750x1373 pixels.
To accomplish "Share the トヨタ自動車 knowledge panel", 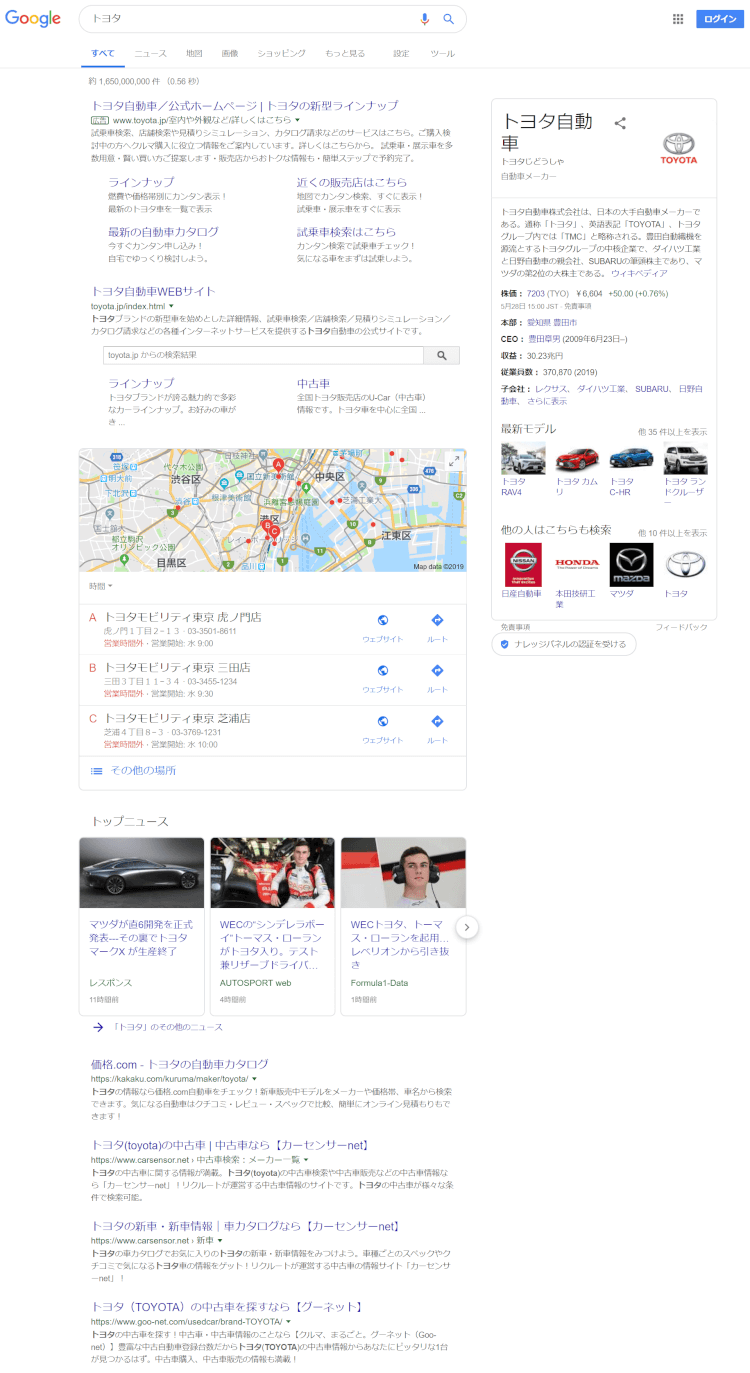I will pos(620,123).
